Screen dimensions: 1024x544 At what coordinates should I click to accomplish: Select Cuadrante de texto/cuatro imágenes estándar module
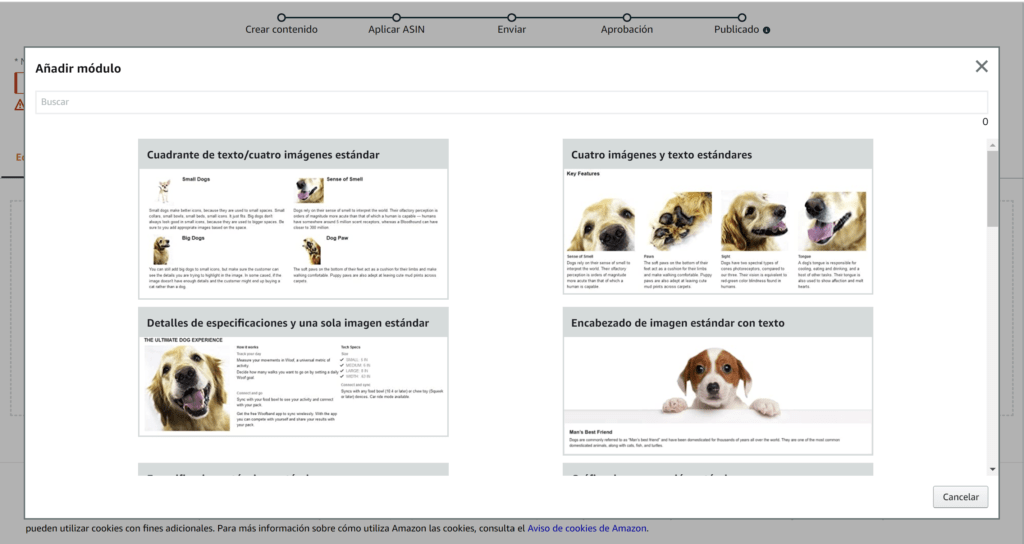[x=293, y=219]
